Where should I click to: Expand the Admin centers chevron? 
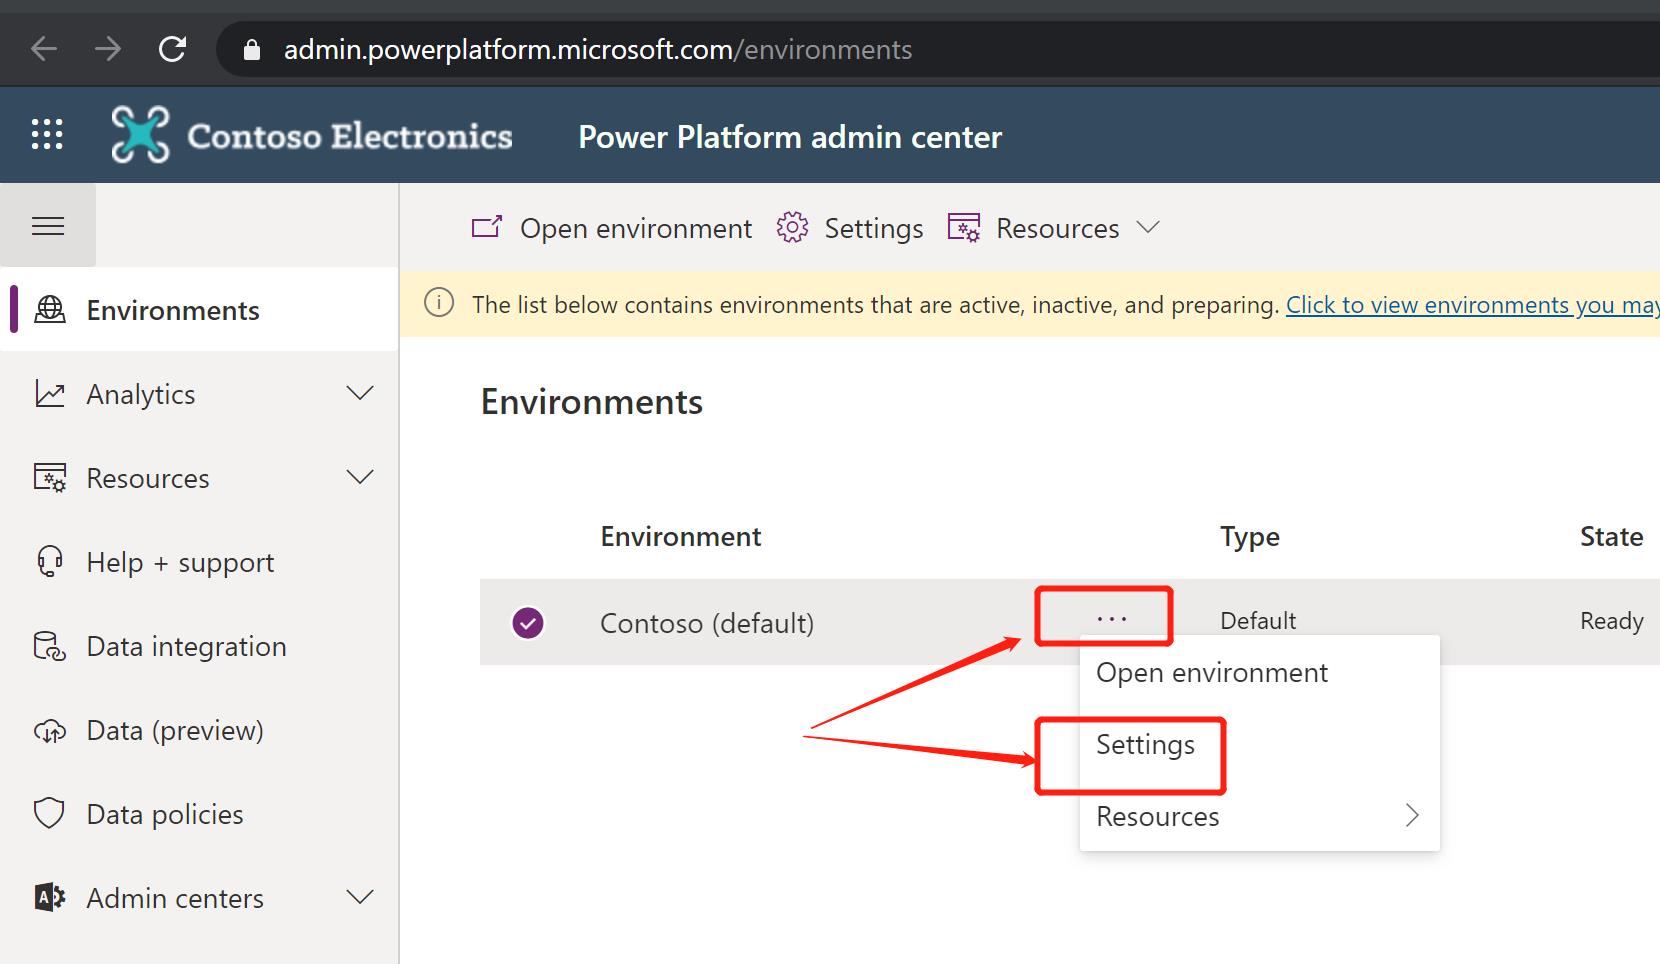[360, 897]
